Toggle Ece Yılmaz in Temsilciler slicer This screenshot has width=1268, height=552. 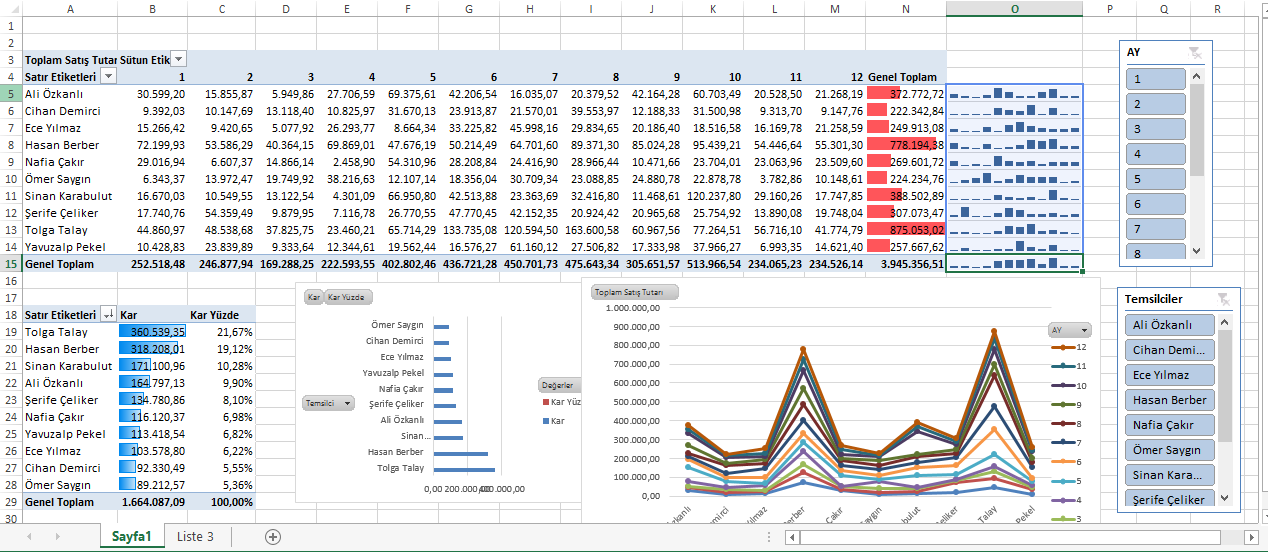point(1169,375)
